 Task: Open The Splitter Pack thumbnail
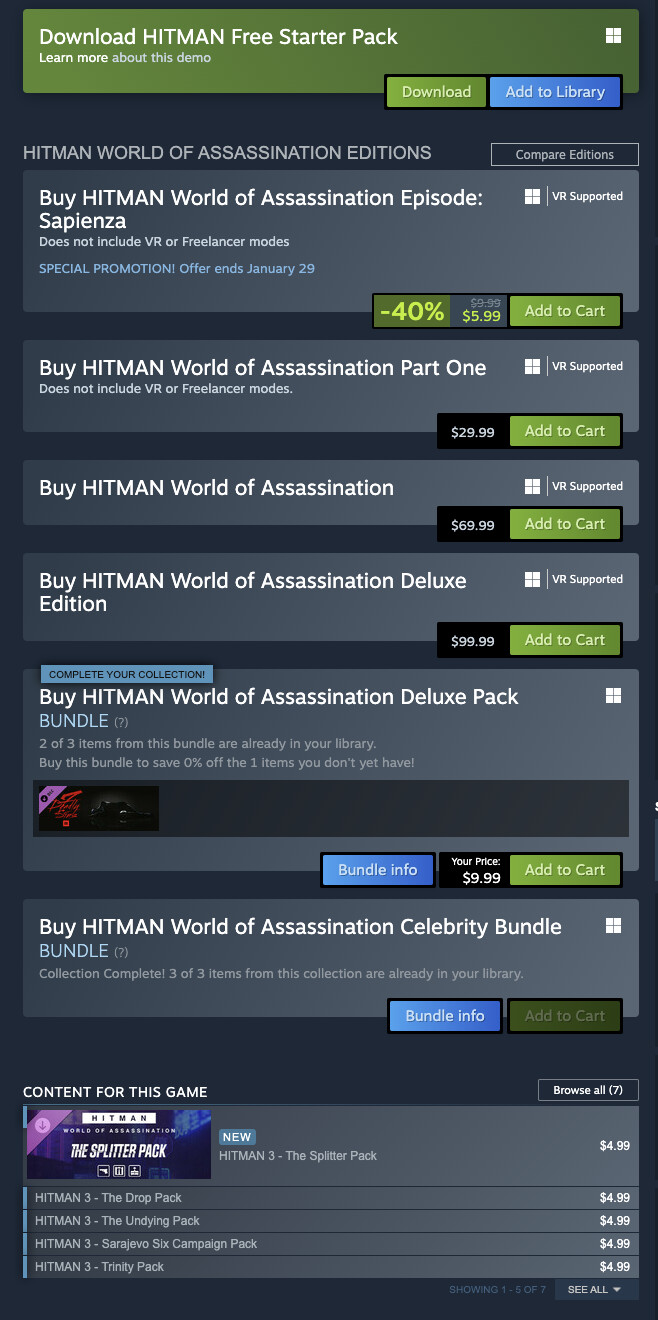pos(119,1144)
